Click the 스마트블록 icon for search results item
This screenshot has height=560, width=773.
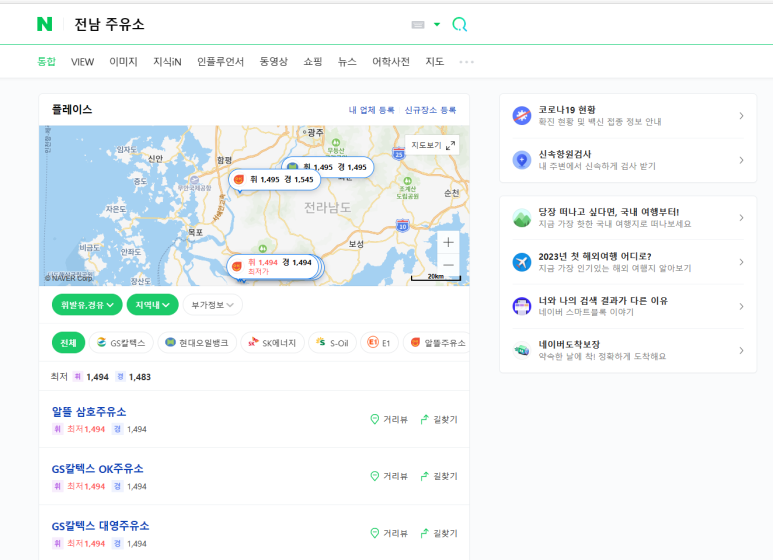click(x=522, y=306)
